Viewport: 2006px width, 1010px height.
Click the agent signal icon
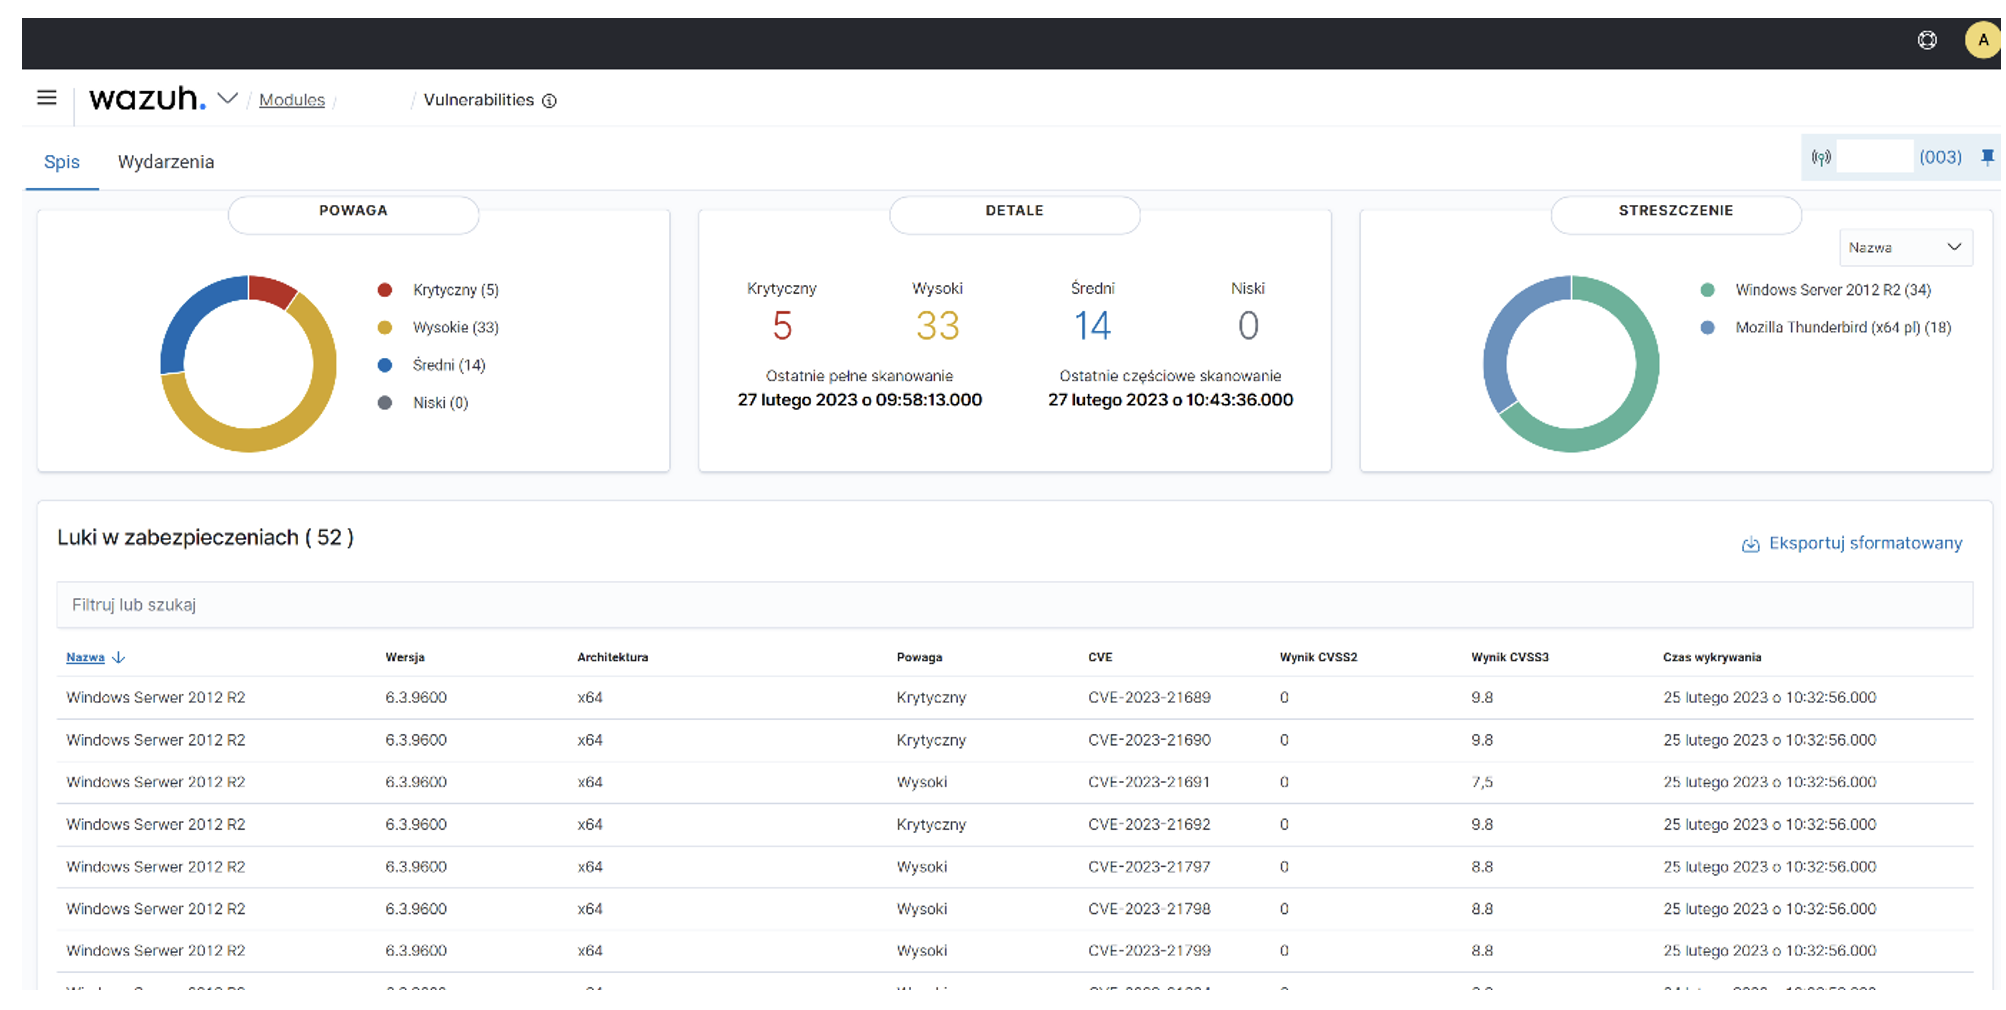tap(1821, 158)
